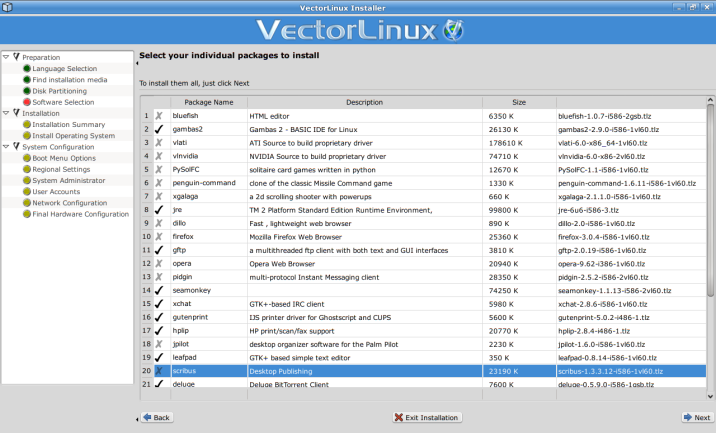716x433 pixels.
Task: Click the yellow icon beside Install Operating System
Action: click(26, 136)
